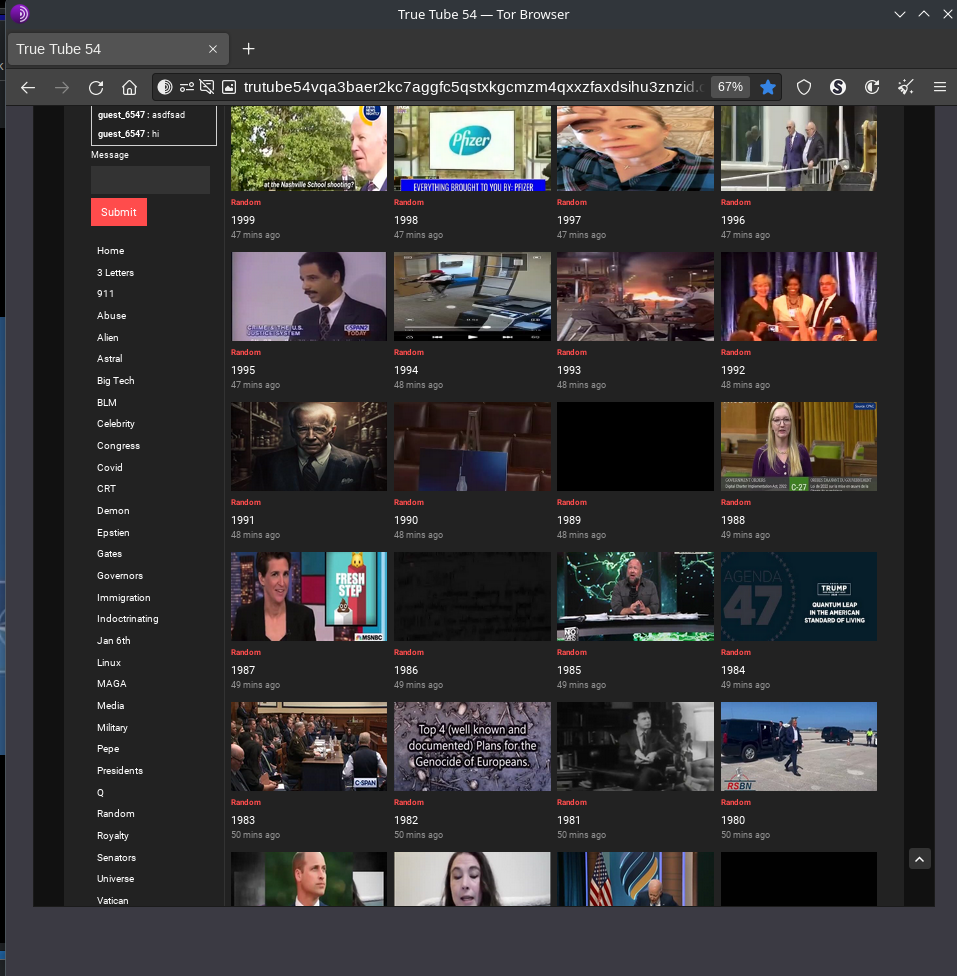Reset the 67% zoom level indicator
Image resolution: width=957 pixels, height=976 pixels.
[x=730, y=87]
